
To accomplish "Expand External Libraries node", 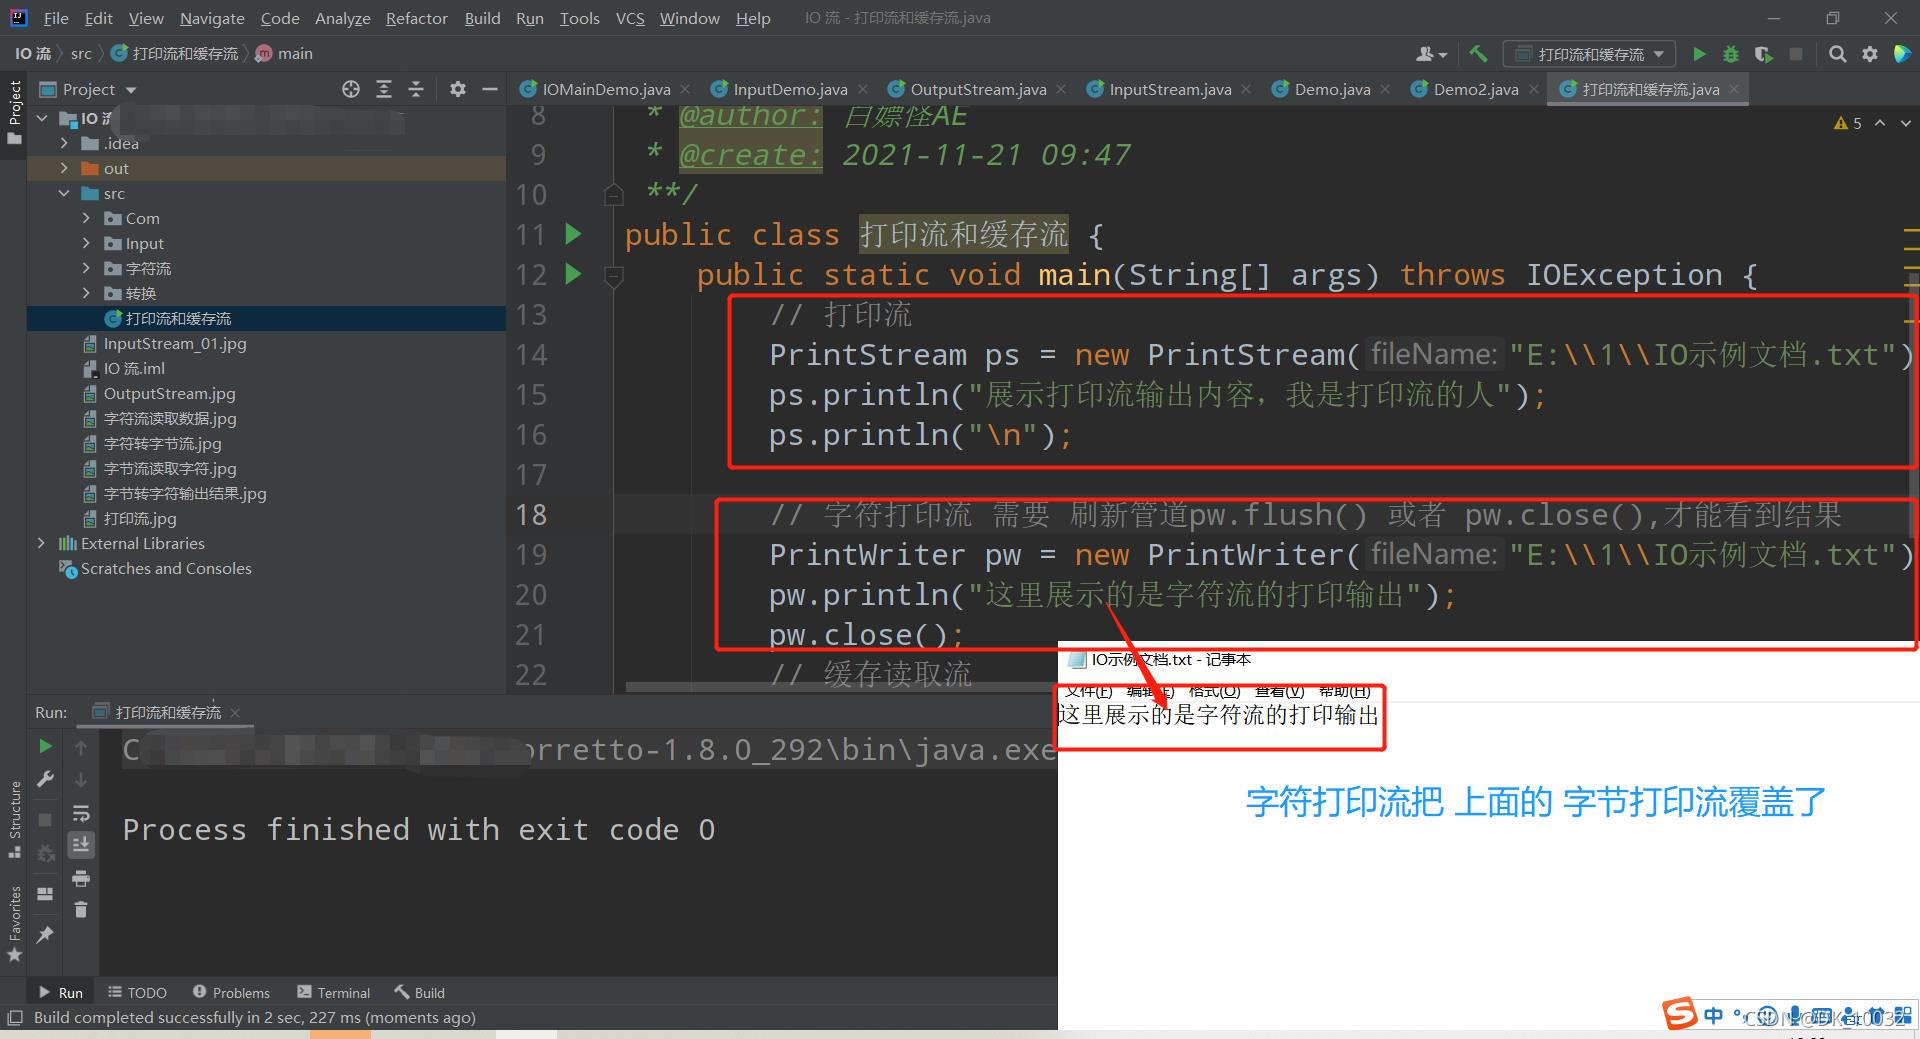I will point(41,543).
